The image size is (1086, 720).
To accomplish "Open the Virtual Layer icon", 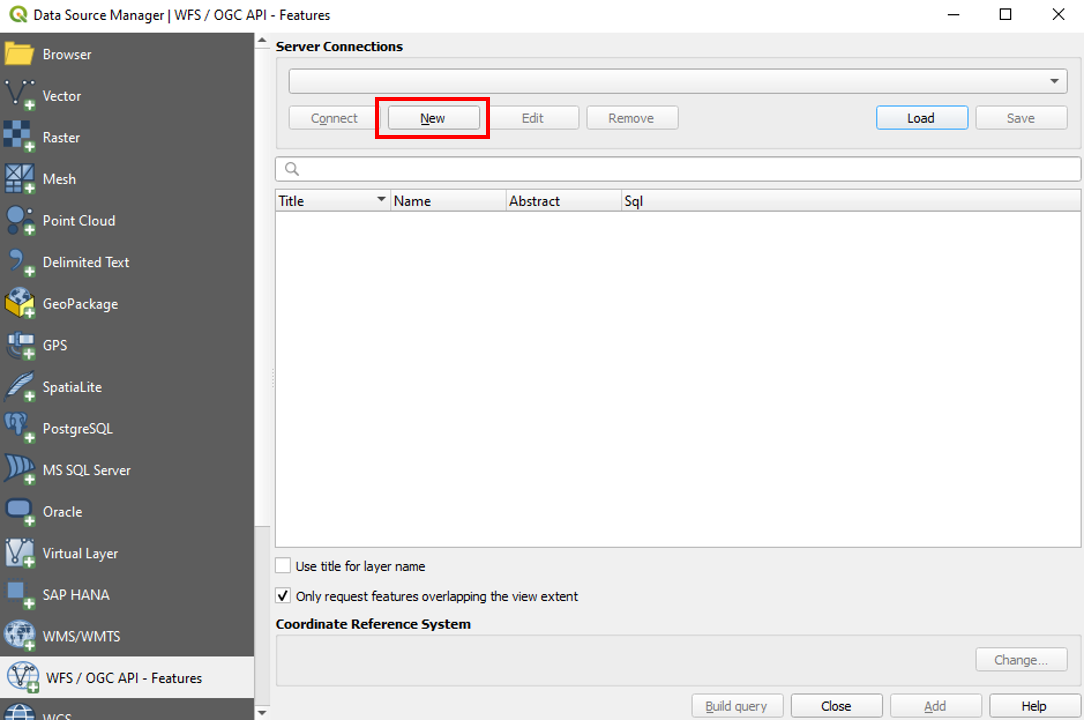I will pyautogui.click(x=19, y=552).
